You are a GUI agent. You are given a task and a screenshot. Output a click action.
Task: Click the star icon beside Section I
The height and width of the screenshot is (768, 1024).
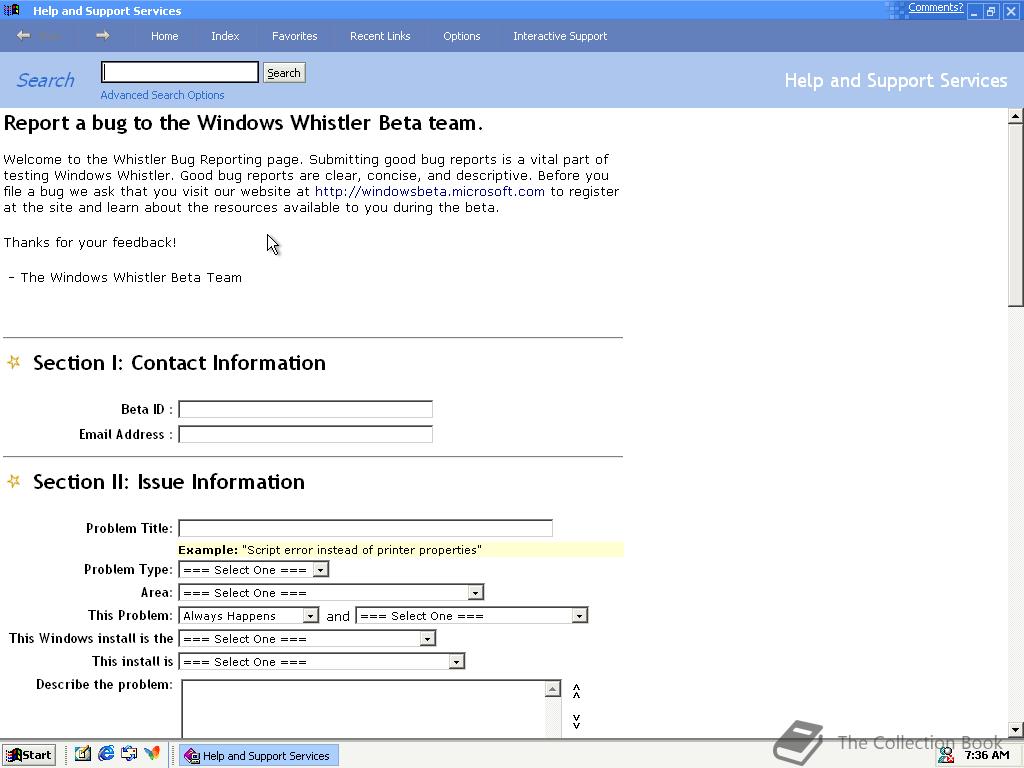(x=14, y=362)
